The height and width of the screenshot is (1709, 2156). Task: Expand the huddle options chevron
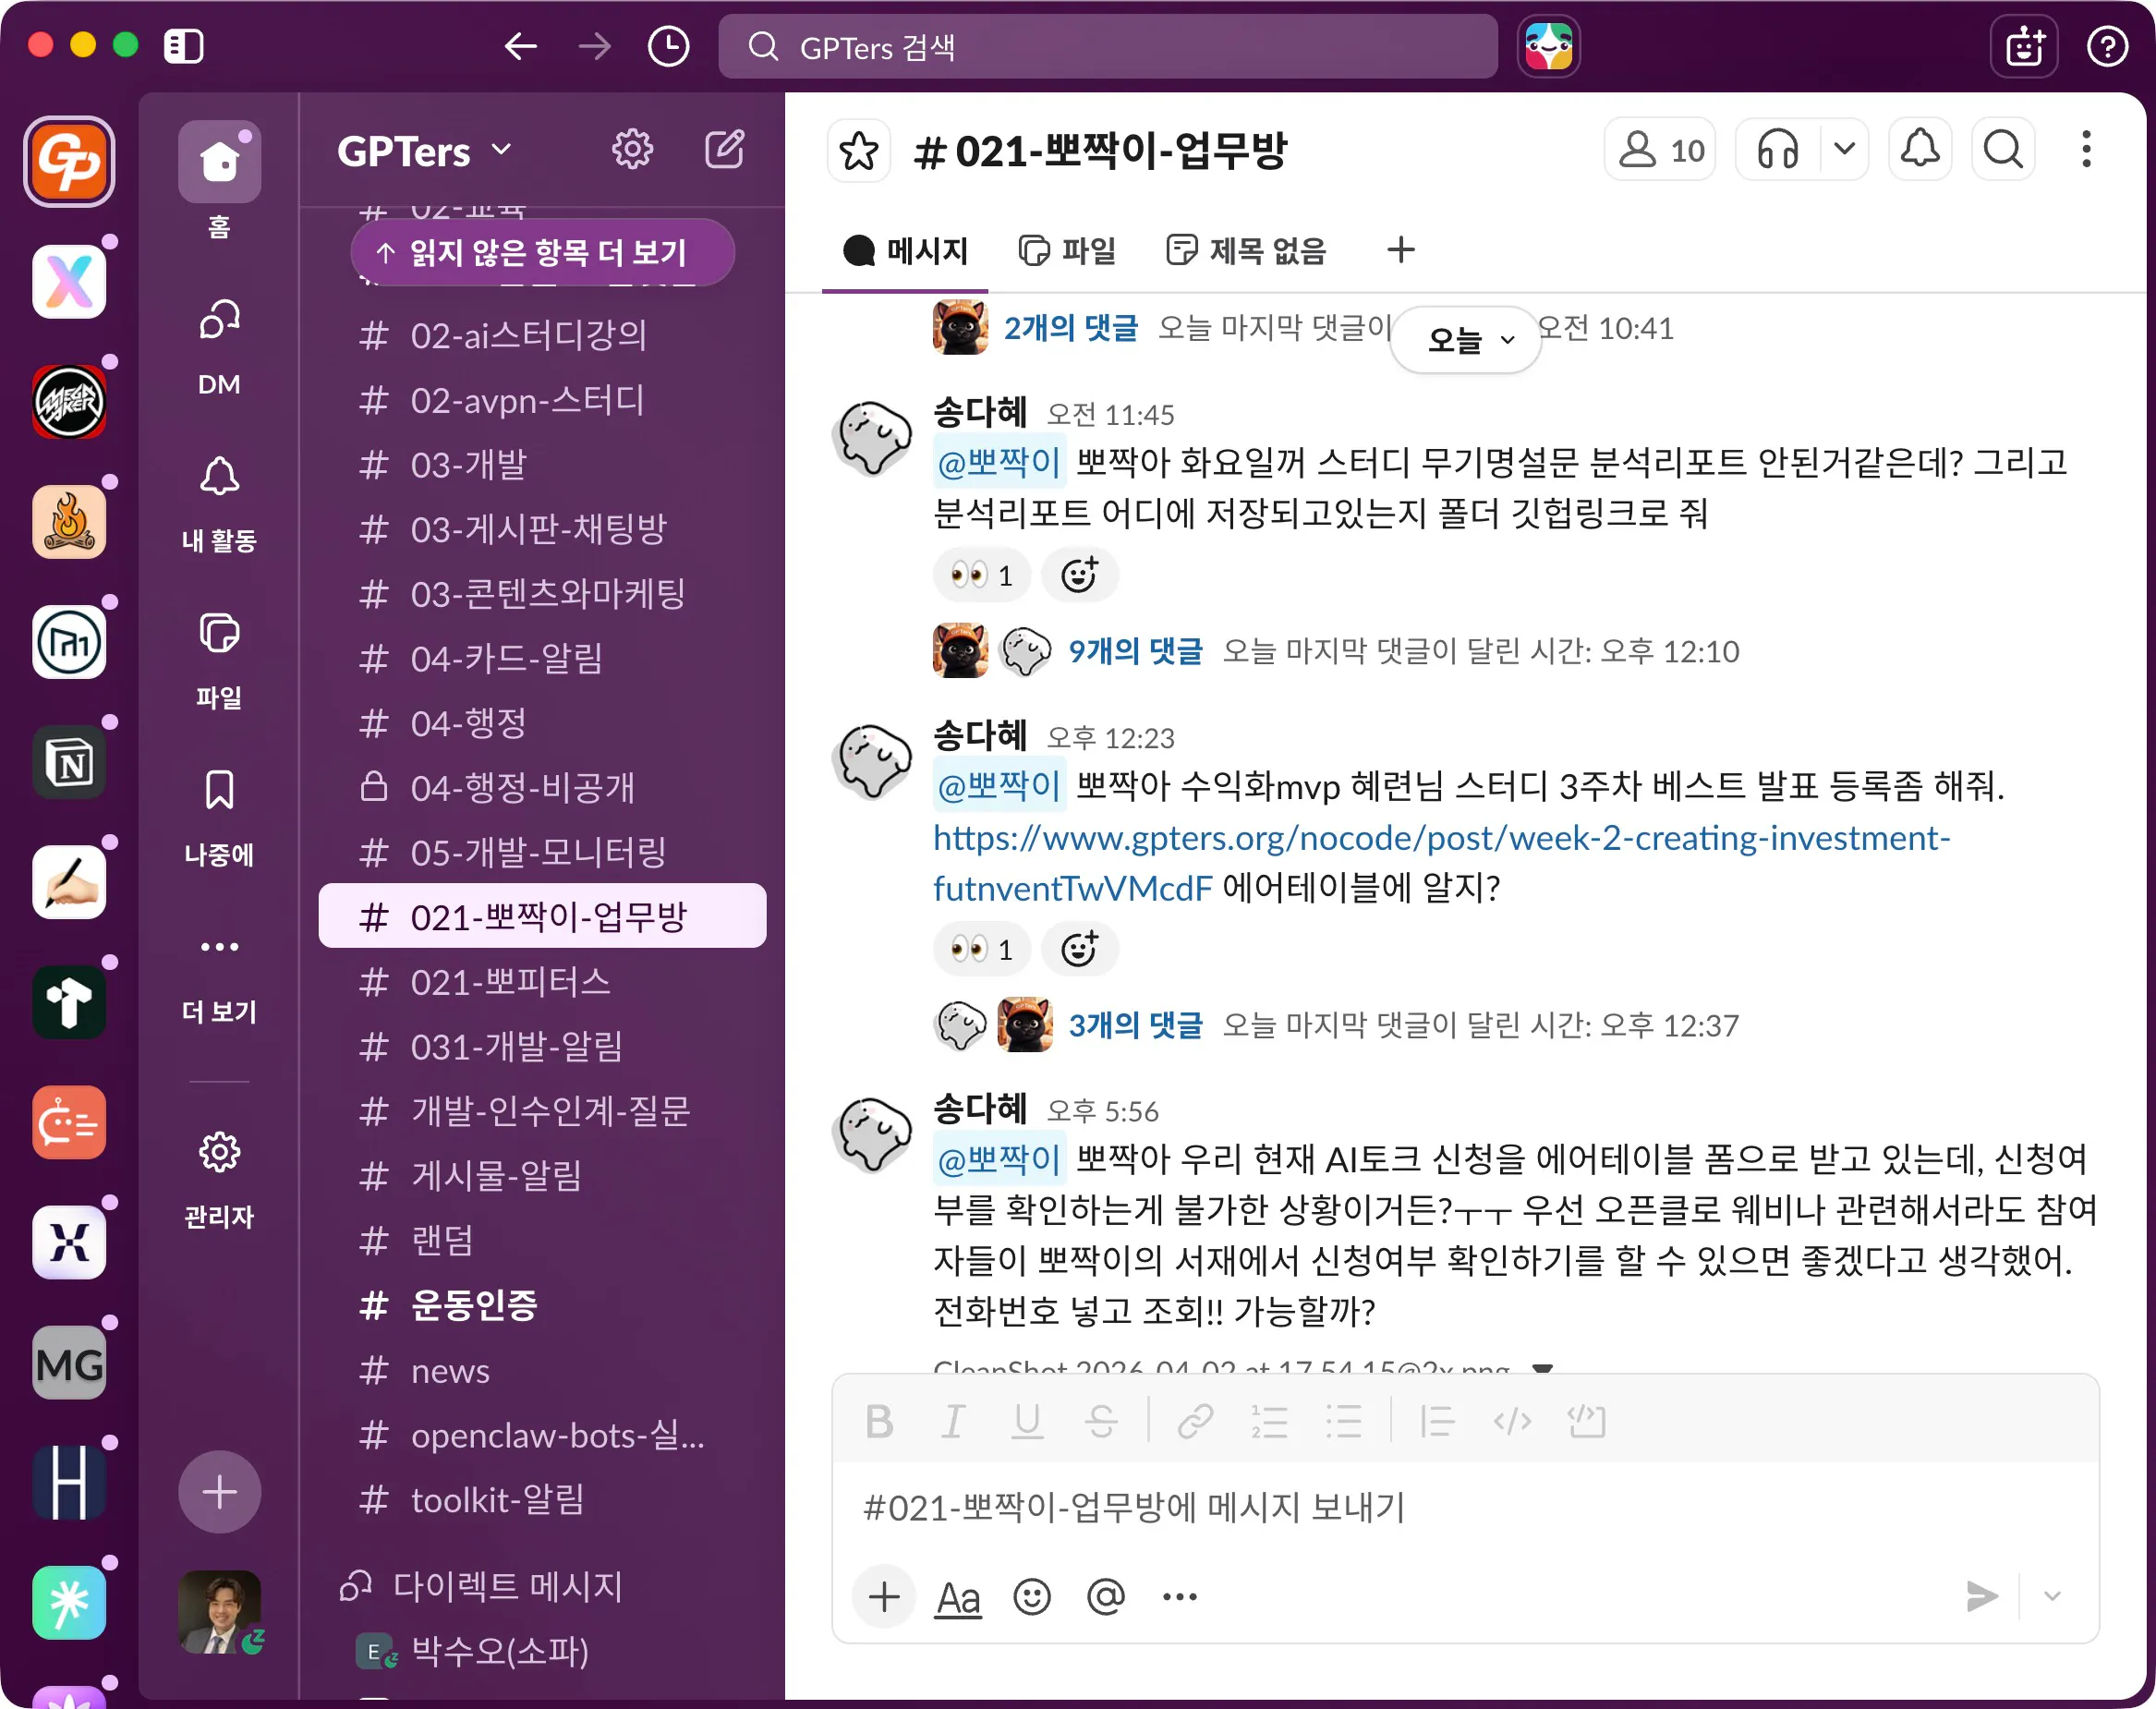[1845, 150]
